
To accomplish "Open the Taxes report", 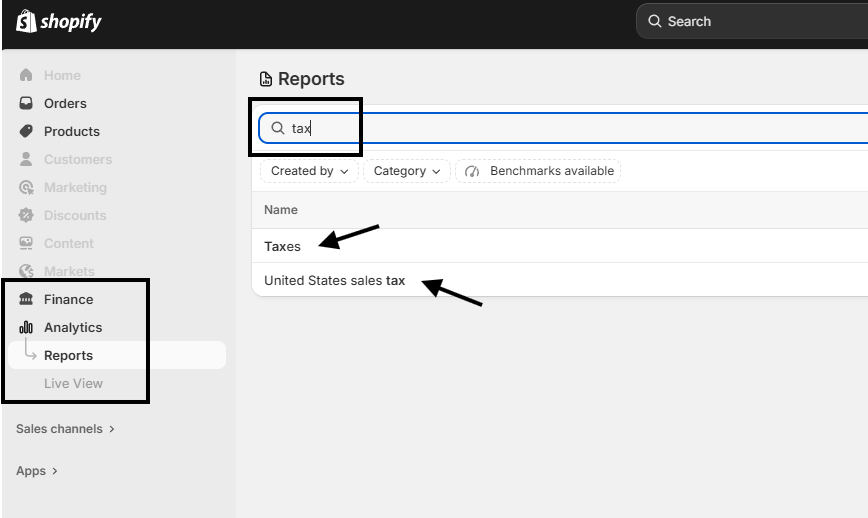I will 283,246.
